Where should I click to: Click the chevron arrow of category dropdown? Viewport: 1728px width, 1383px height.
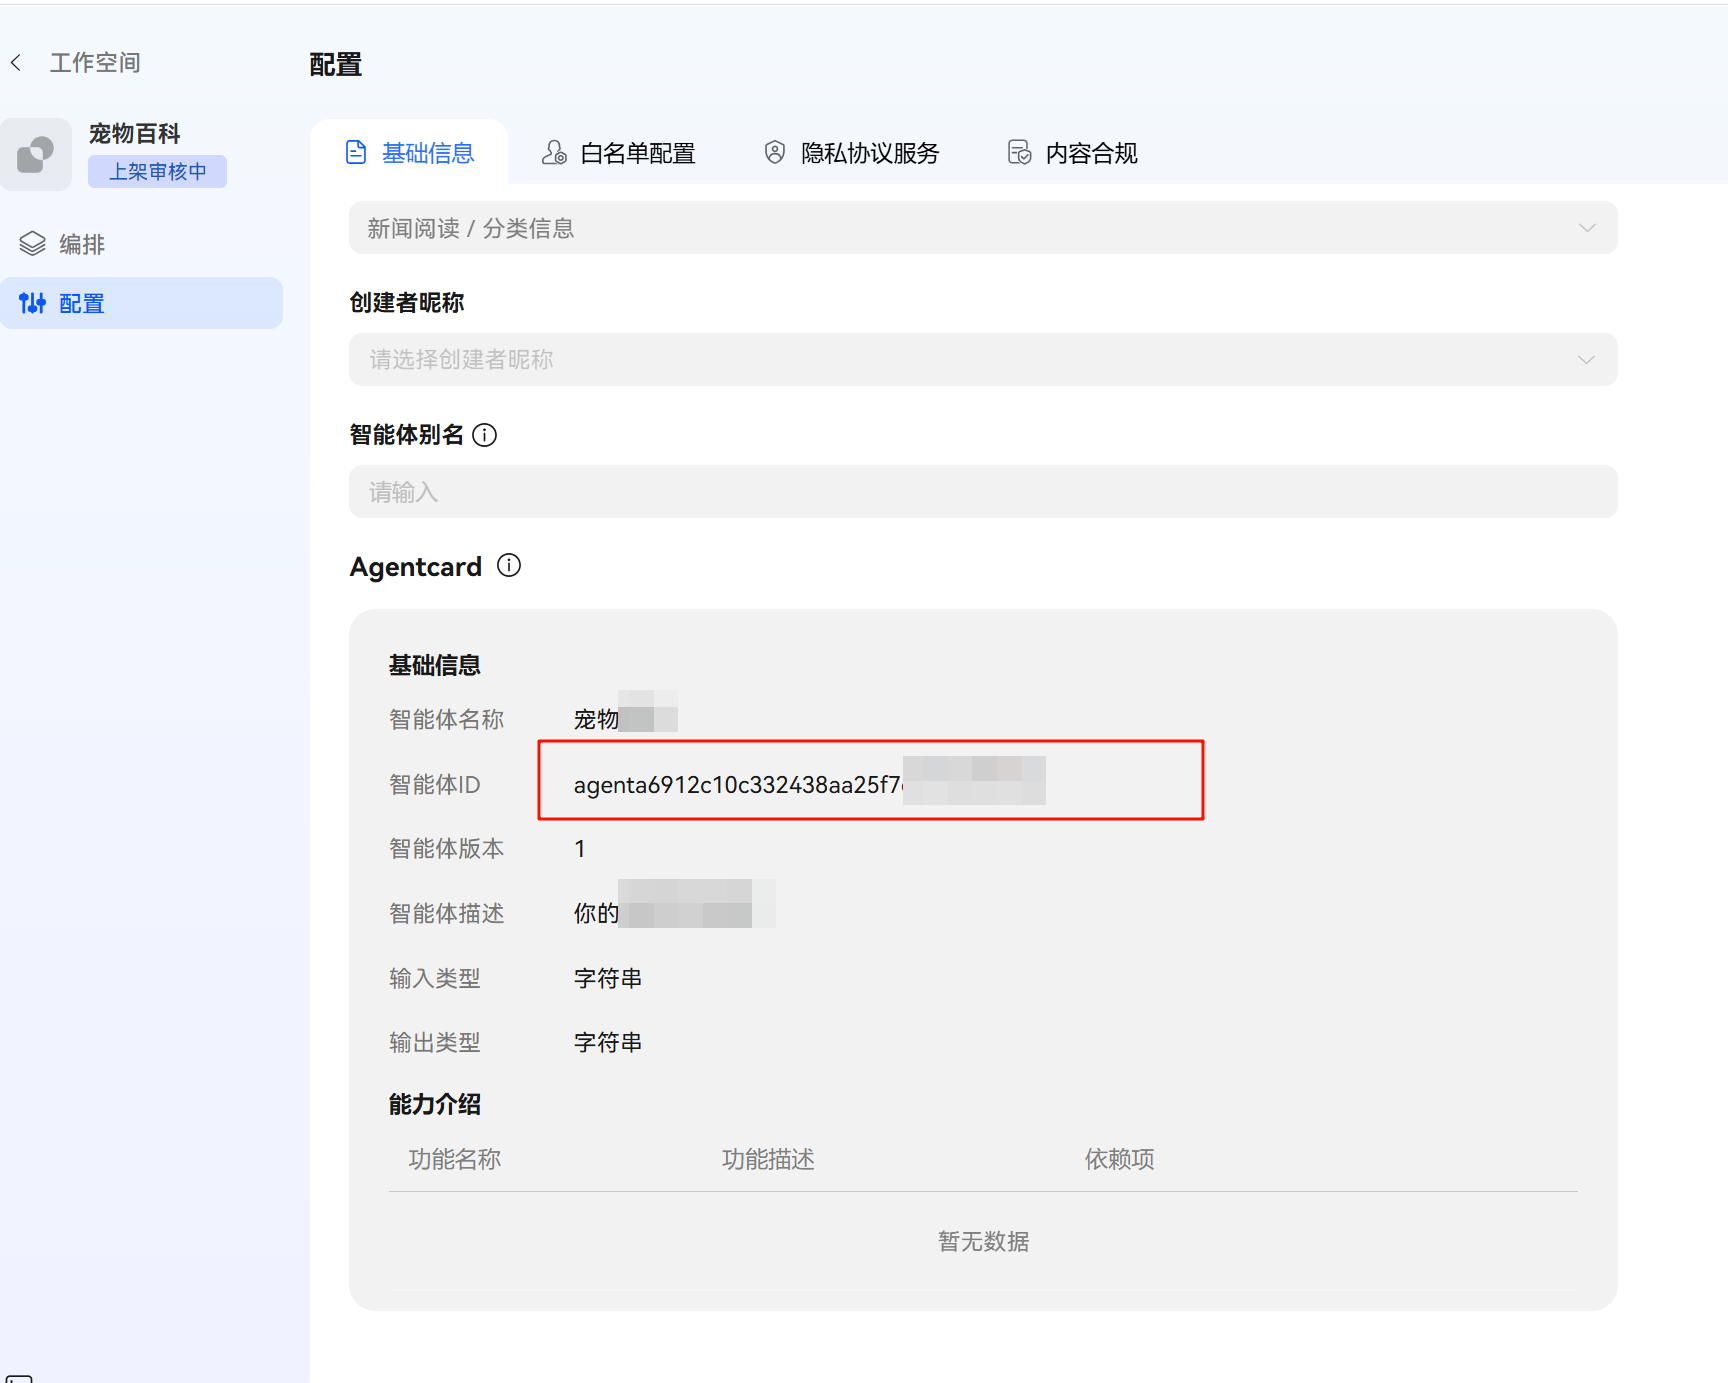[x=1587, y=228]
